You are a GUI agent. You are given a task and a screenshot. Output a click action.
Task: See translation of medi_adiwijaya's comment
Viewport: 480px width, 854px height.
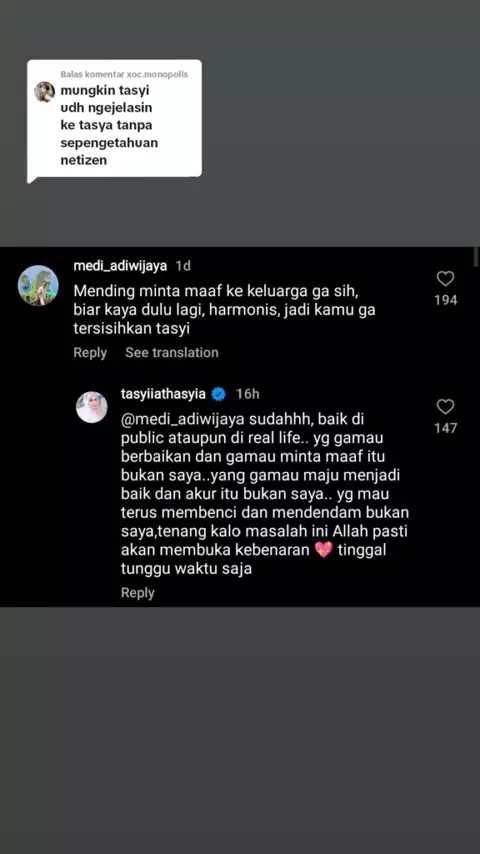172,352
